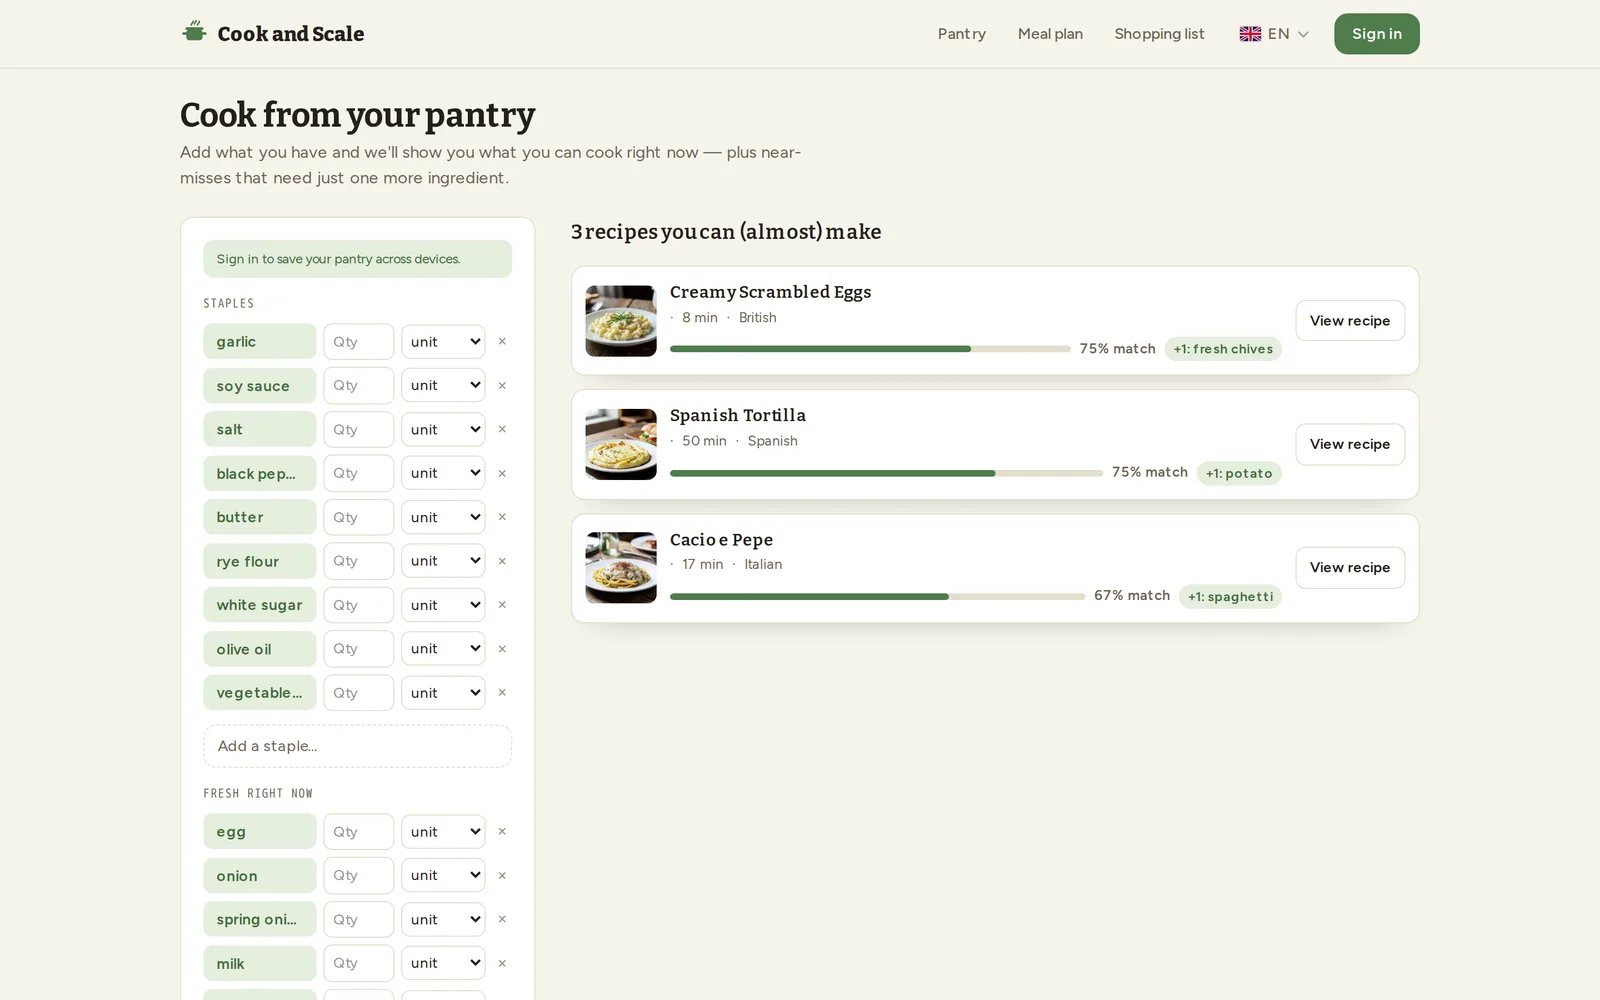Remove garlic from staples
The width and height of the screenshot is (1600, 1000).
point(502,342)
